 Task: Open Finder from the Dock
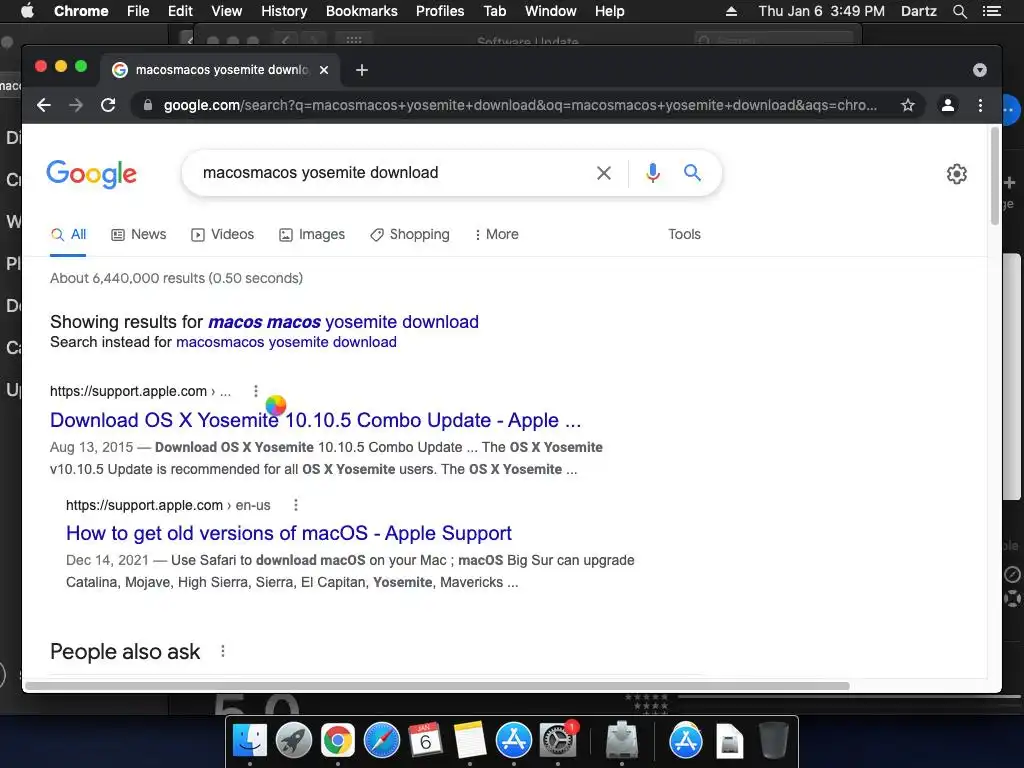point(249,741)
